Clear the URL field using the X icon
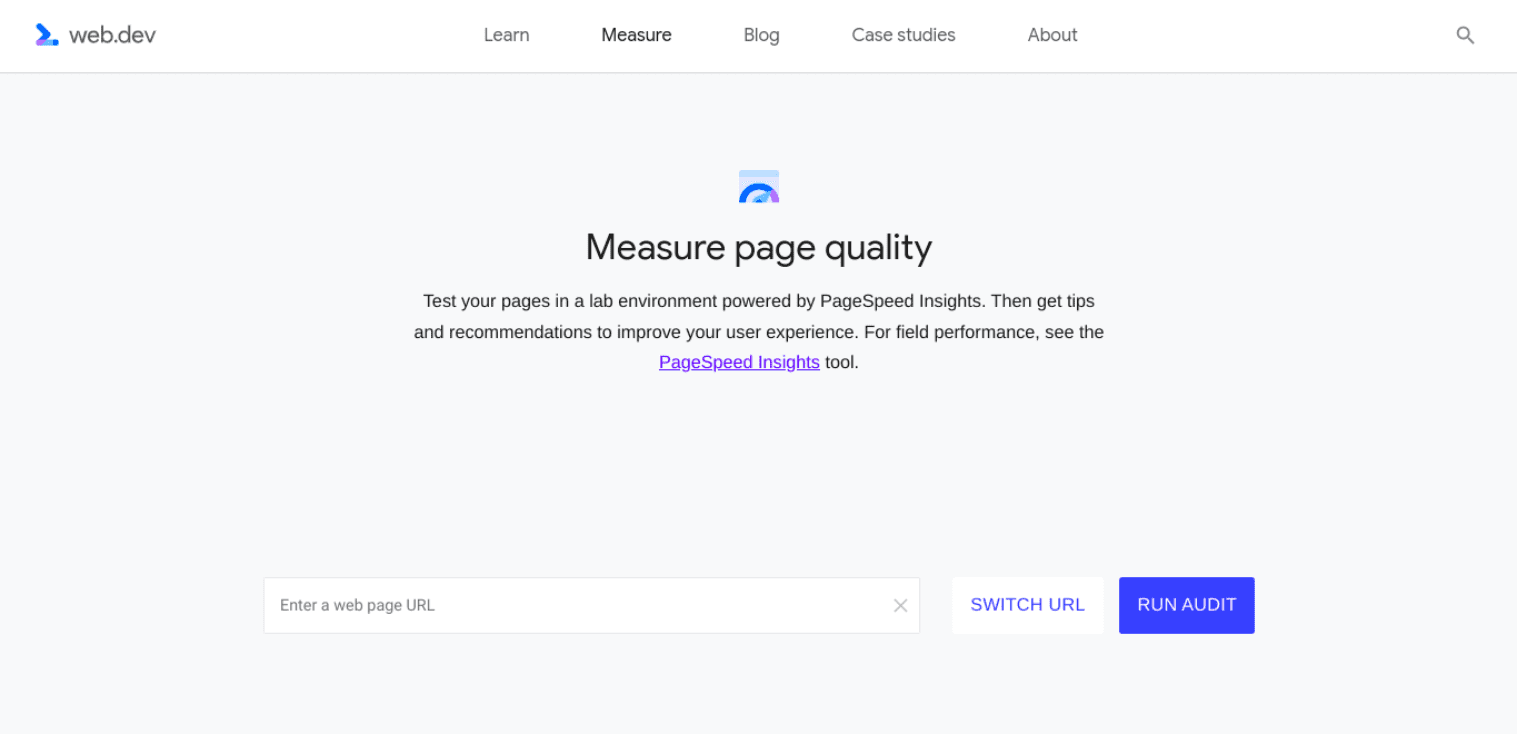 pos(899,605)
